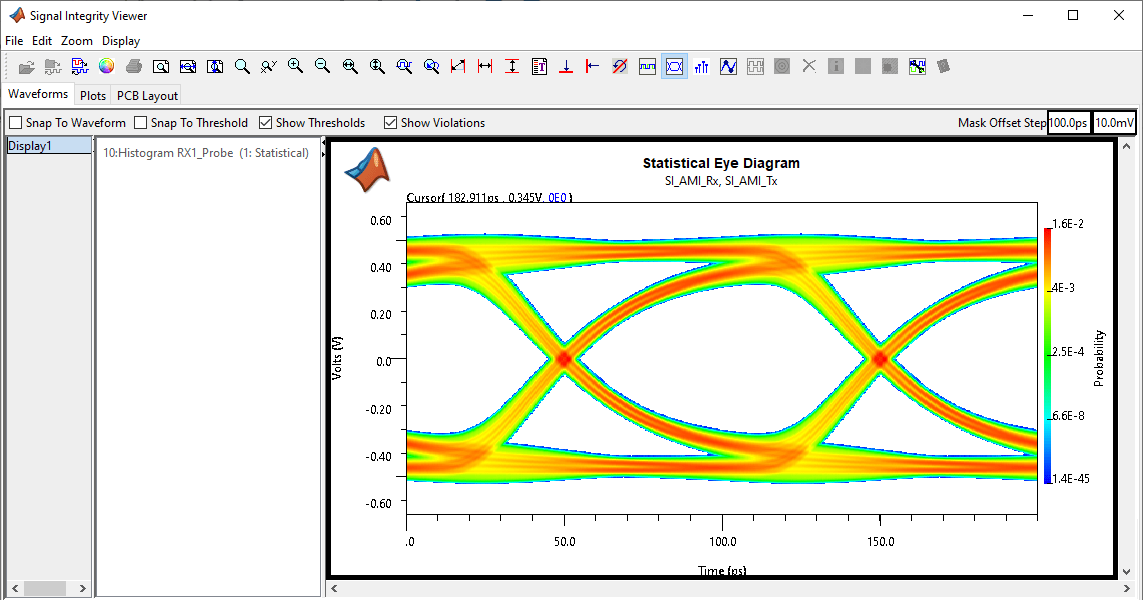Select the horizontal measurement tool
This screenshot has width=1143, height=600.
click(x=485, y=66)
